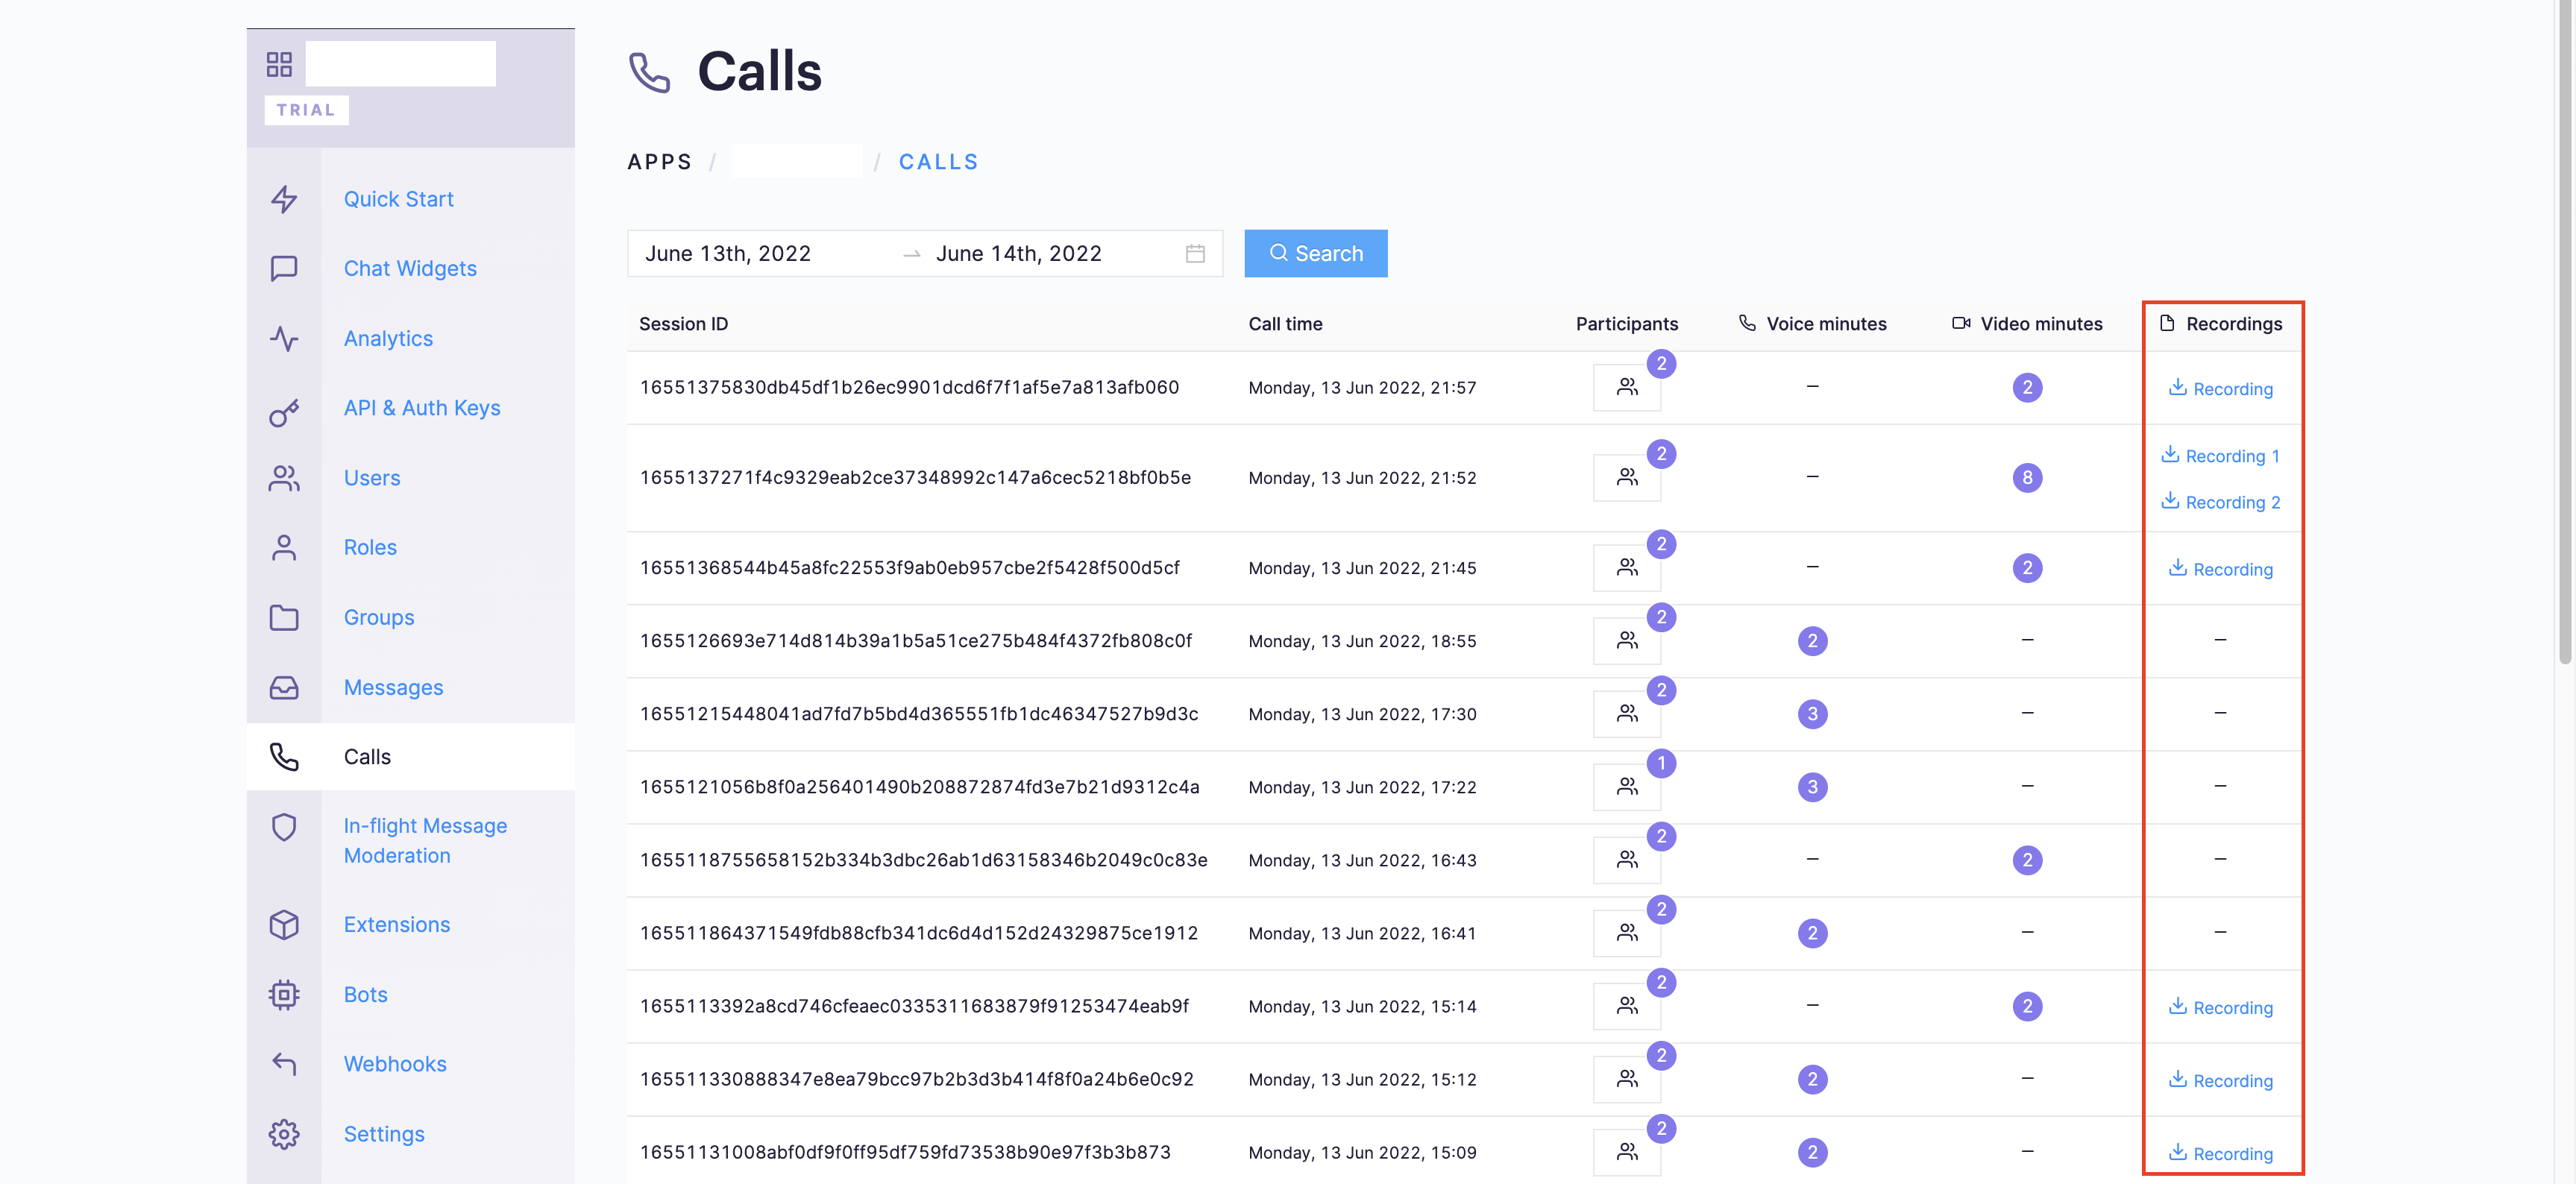Click the API & Auth Keys key icon

[x=284, y=411]
